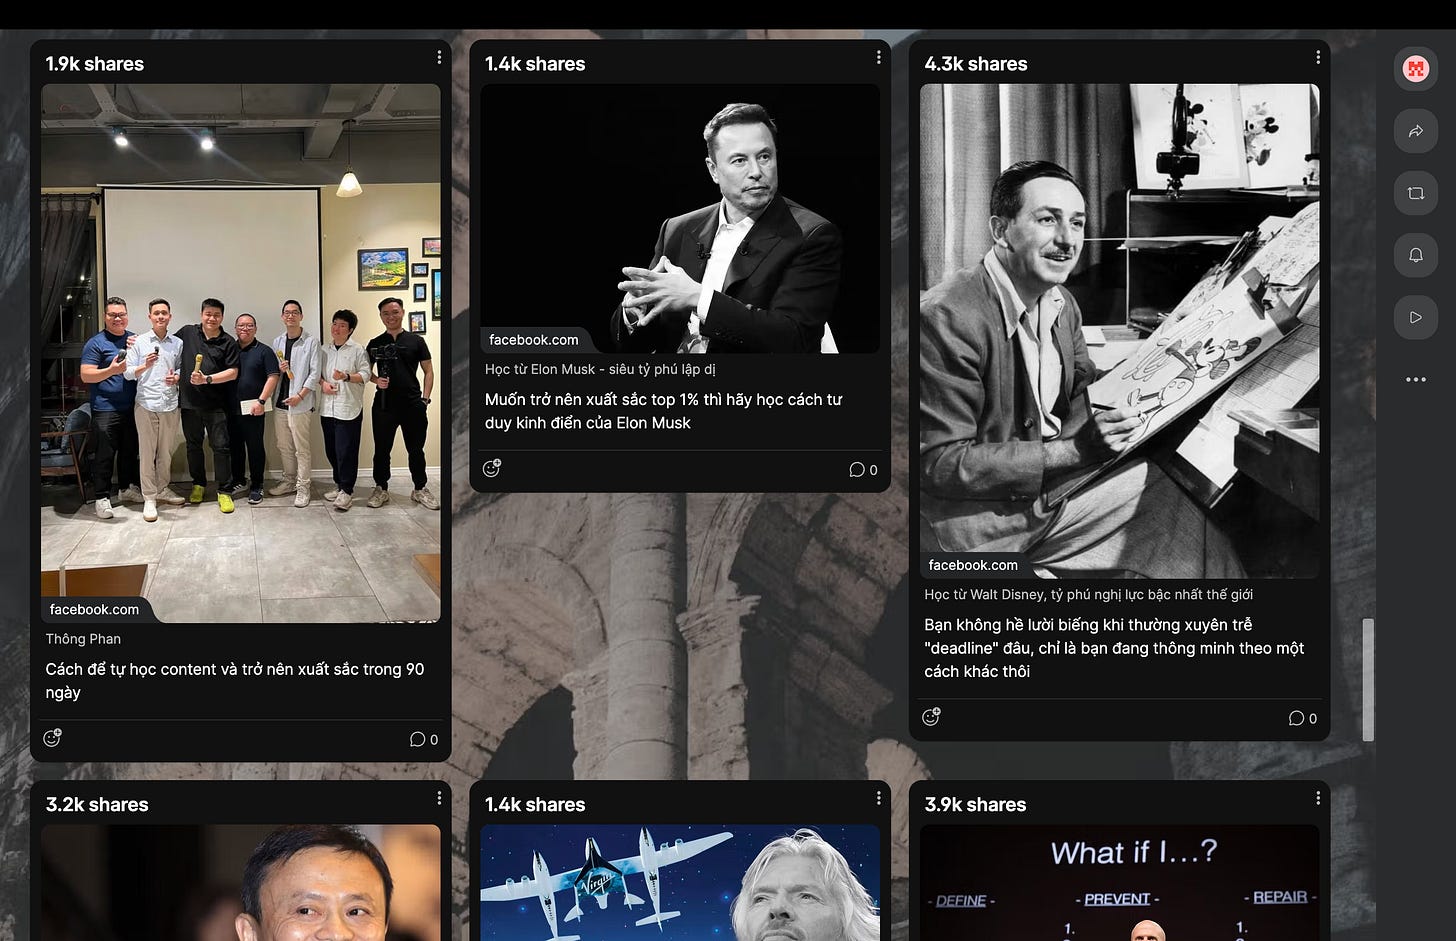1456x941 pixels.
Task: Open options menu on 3.9k shares card
Action: click(x=1318, y=798)
